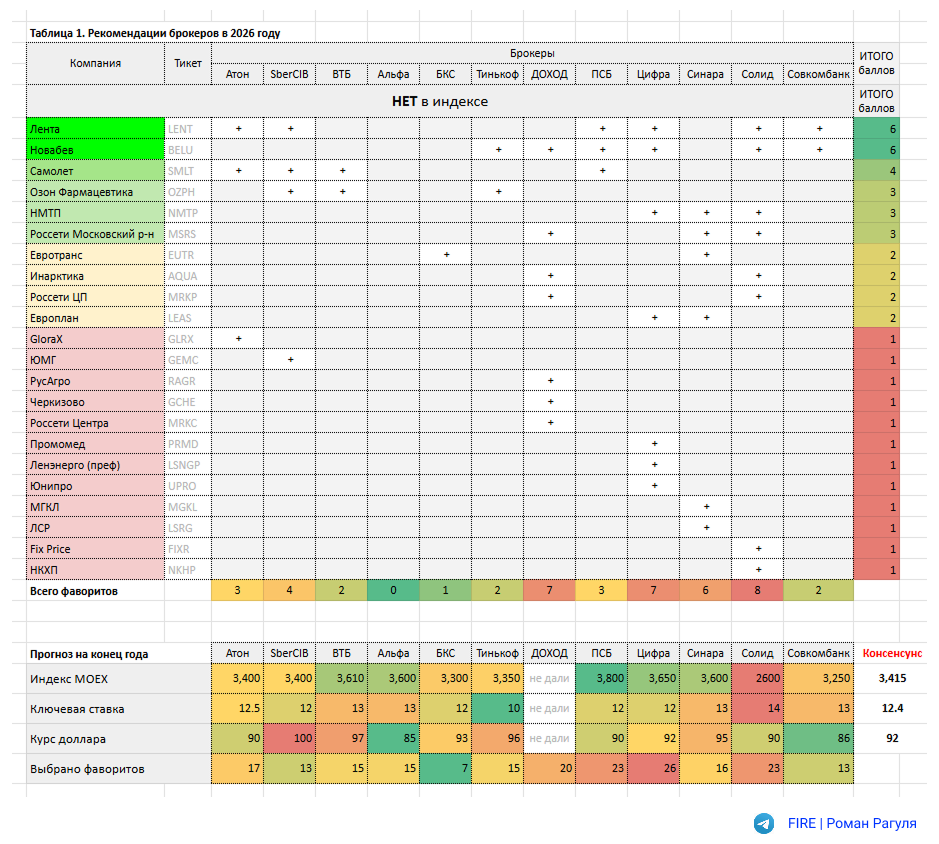Click the 'BELU' ticker cell
The height and width of the screenshot is (844, 939).
[188, 150]
